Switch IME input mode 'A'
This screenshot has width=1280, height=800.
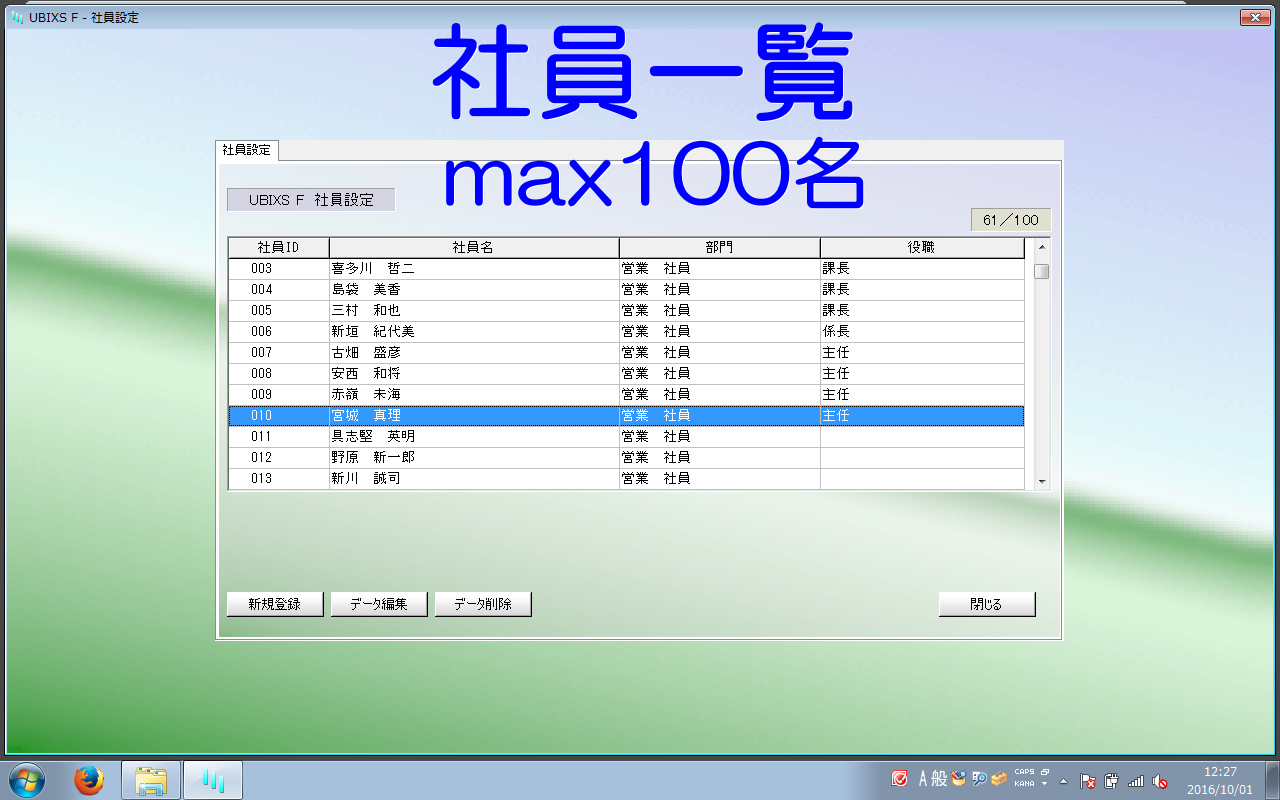(924, 779)
